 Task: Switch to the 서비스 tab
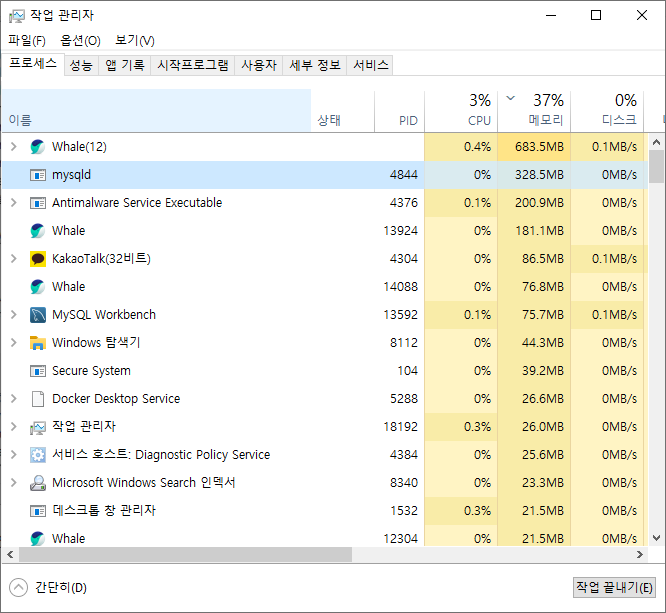pyautogui.click(x=370, y=65)
